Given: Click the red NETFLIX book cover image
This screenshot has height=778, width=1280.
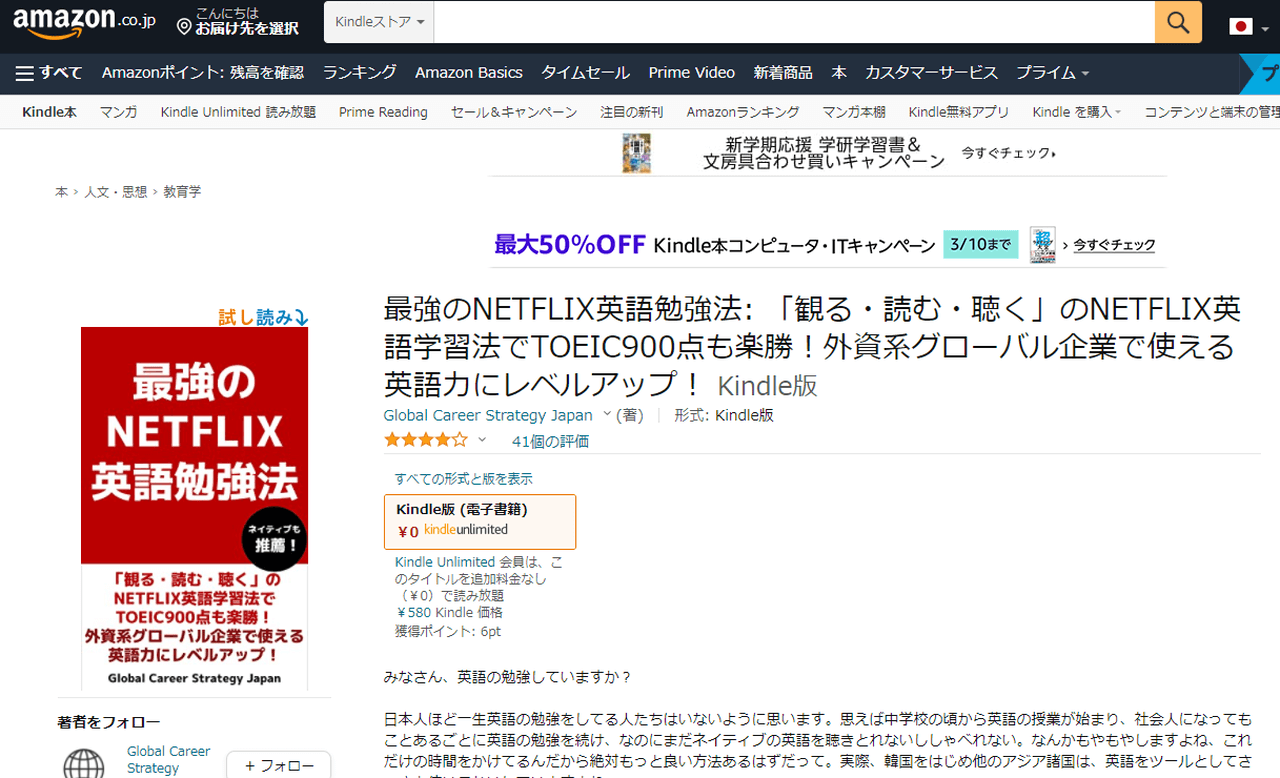Looking at the screenshot, I should click(194, 510).
